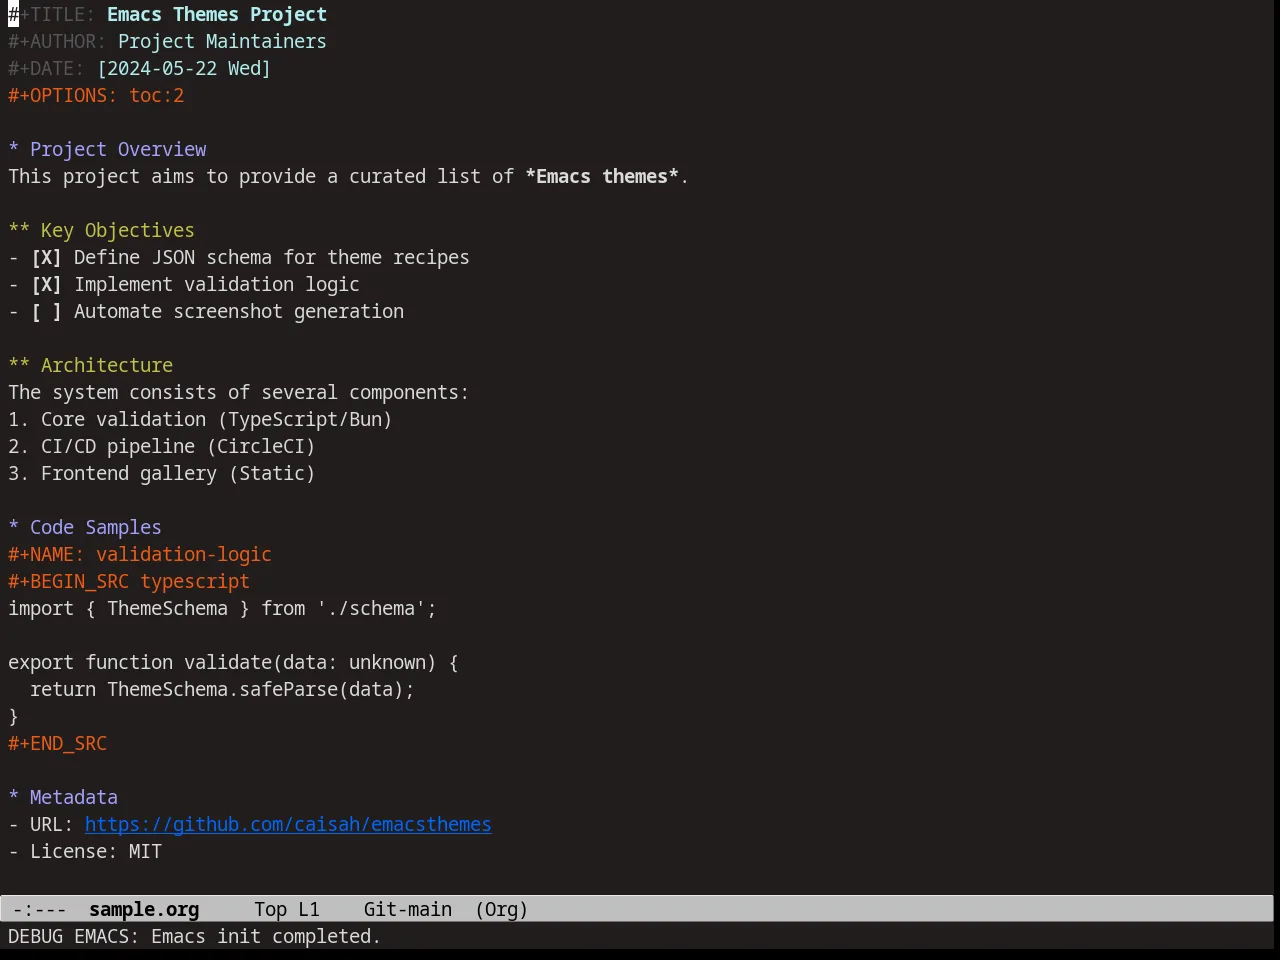
Task: Click export function validate line
Action: coord(233,663)
